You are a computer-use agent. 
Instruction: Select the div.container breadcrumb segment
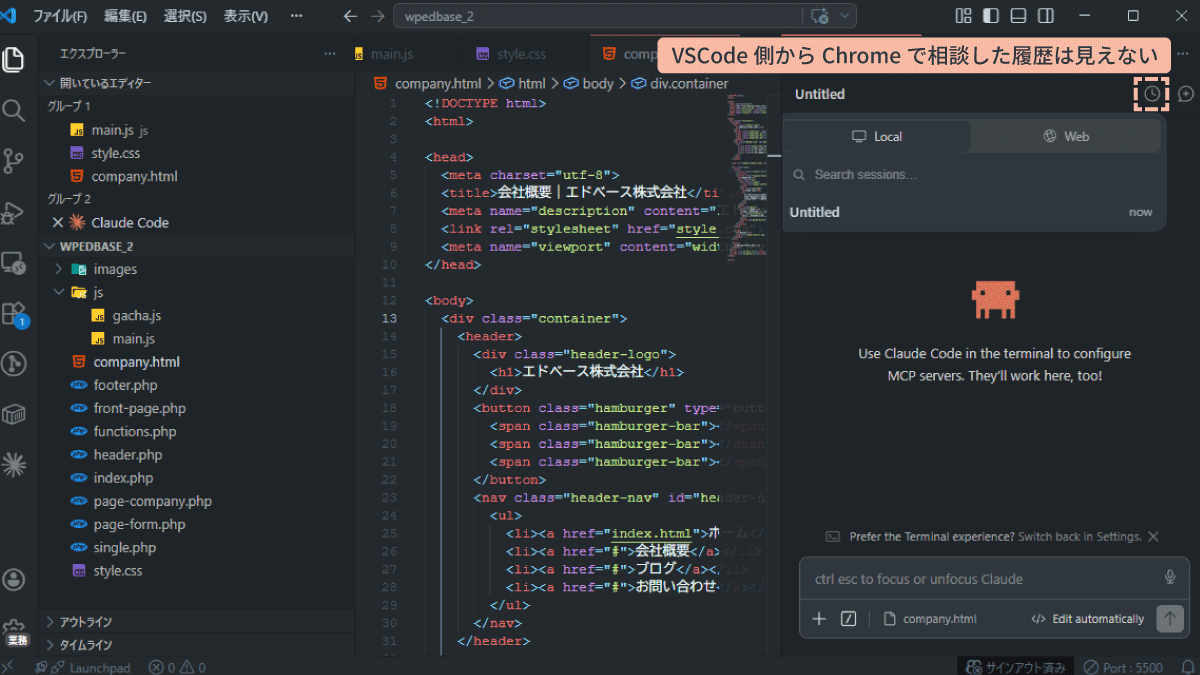680,84
